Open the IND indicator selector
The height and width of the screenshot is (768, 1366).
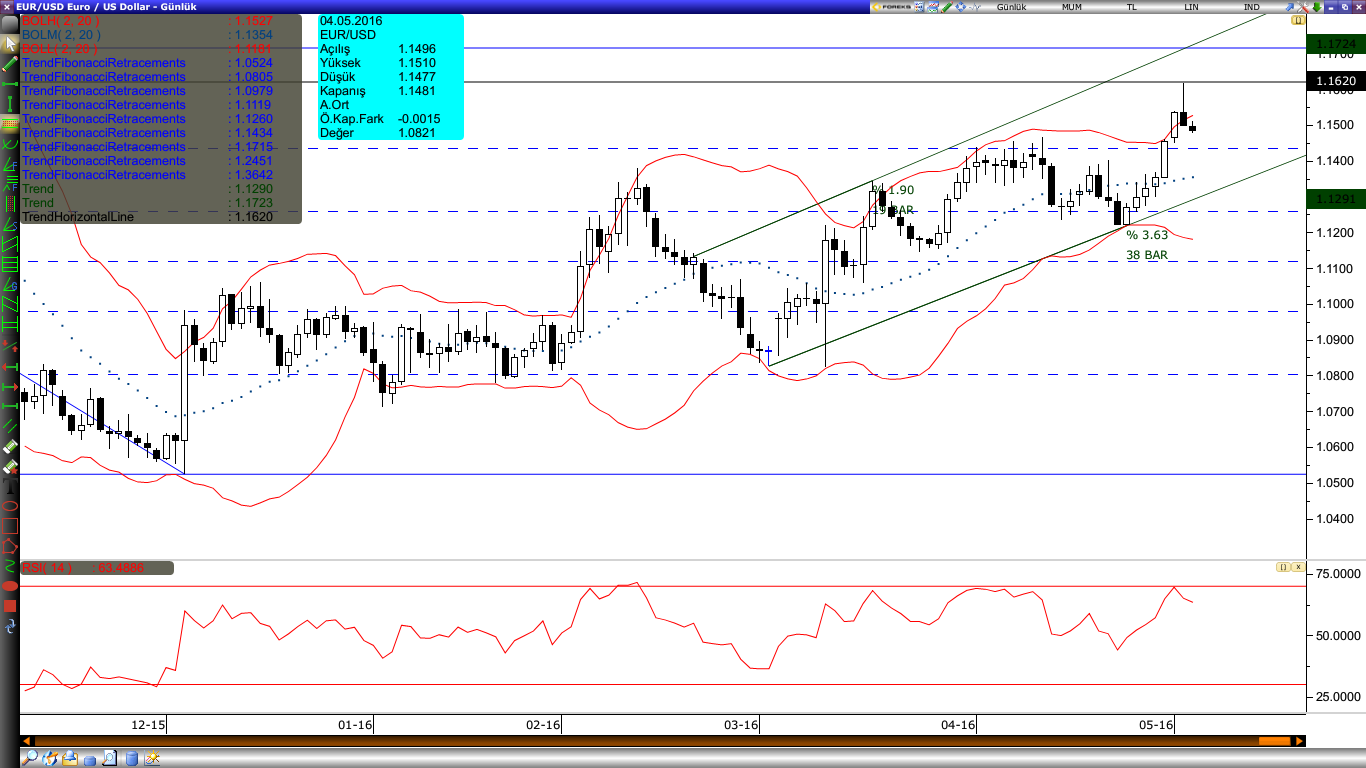(x=1251, y=7)
